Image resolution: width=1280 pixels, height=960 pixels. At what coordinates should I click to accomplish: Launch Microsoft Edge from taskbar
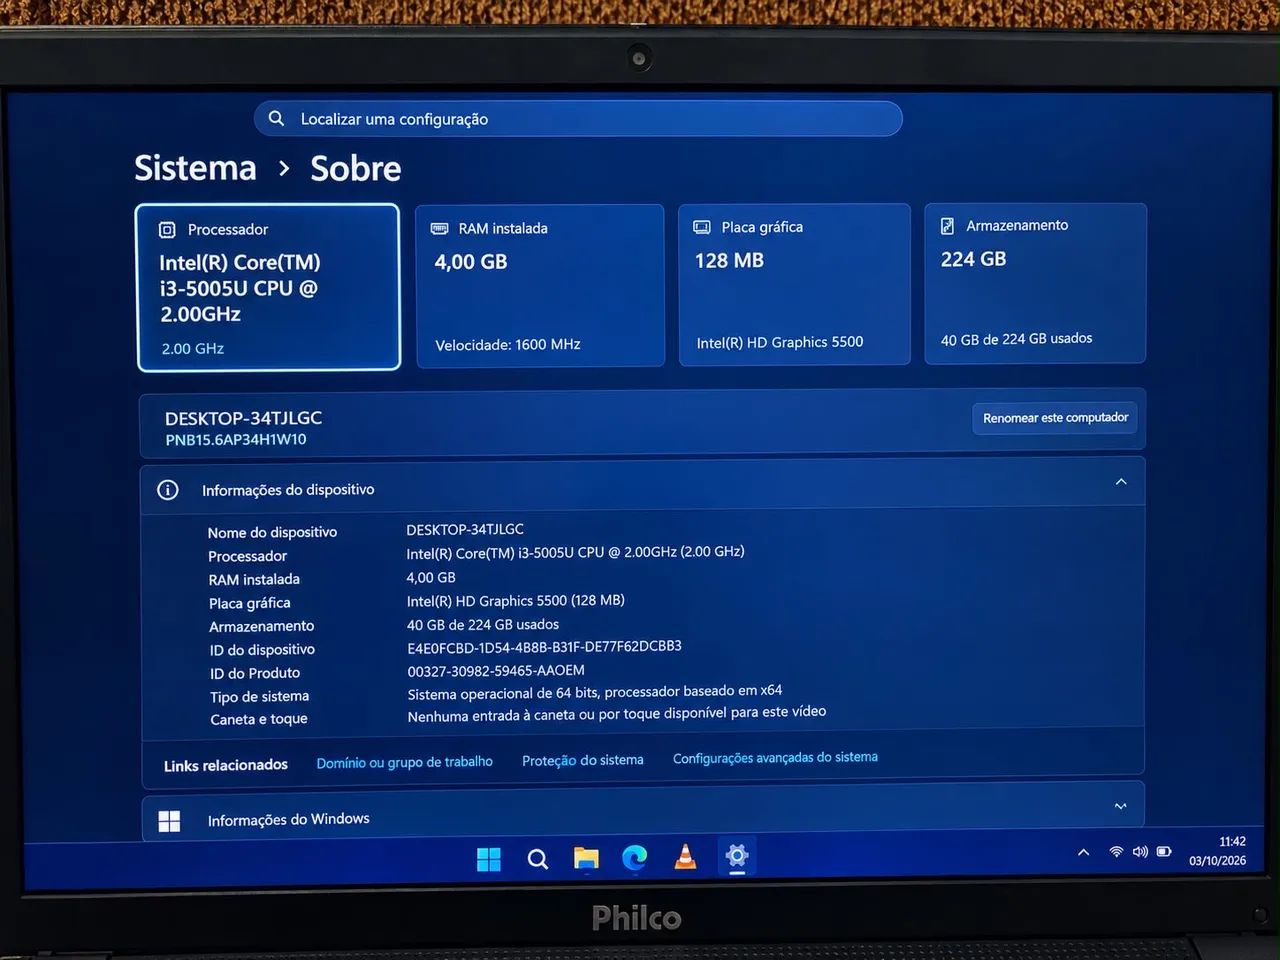pyautogui.click(x=635, y=857)
